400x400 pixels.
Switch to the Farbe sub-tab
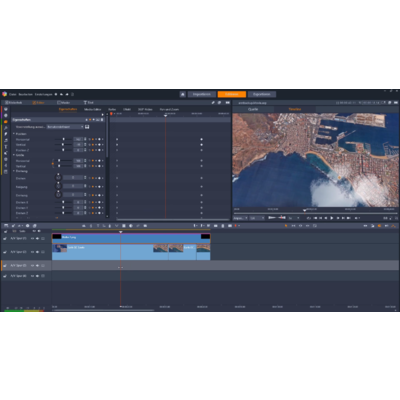112,109
